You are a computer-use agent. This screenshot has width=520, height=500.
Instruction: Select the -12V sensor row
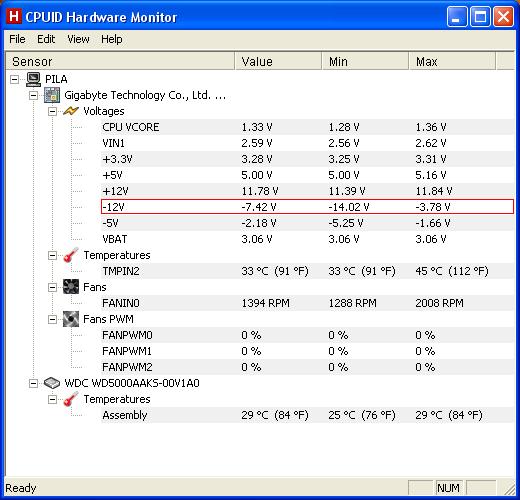tap(307, 207)
